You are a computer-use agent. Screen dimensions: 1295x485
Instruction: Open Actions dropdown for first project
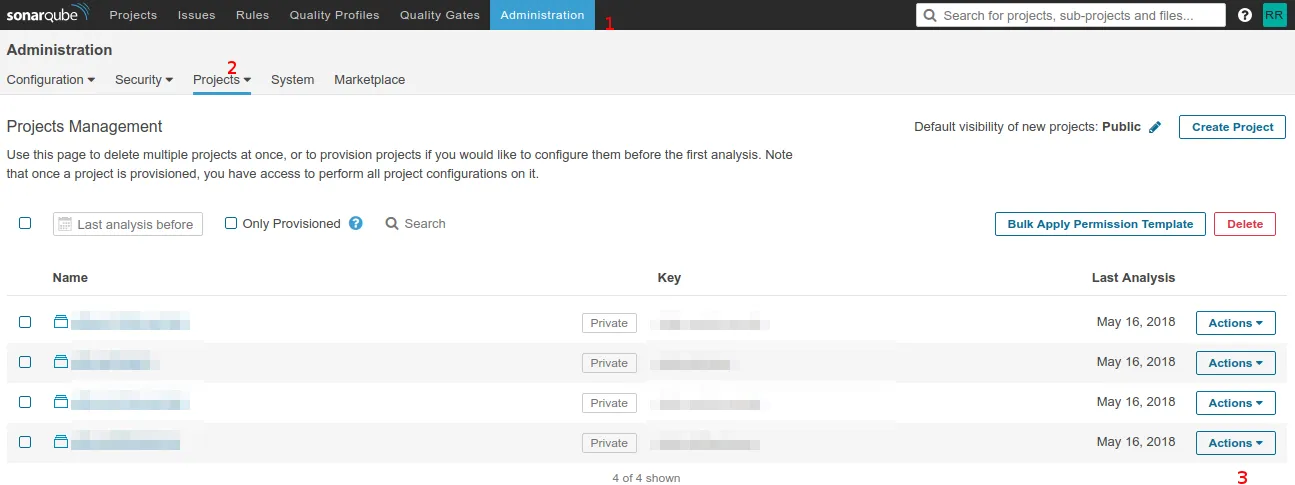tap(1235, 323)
